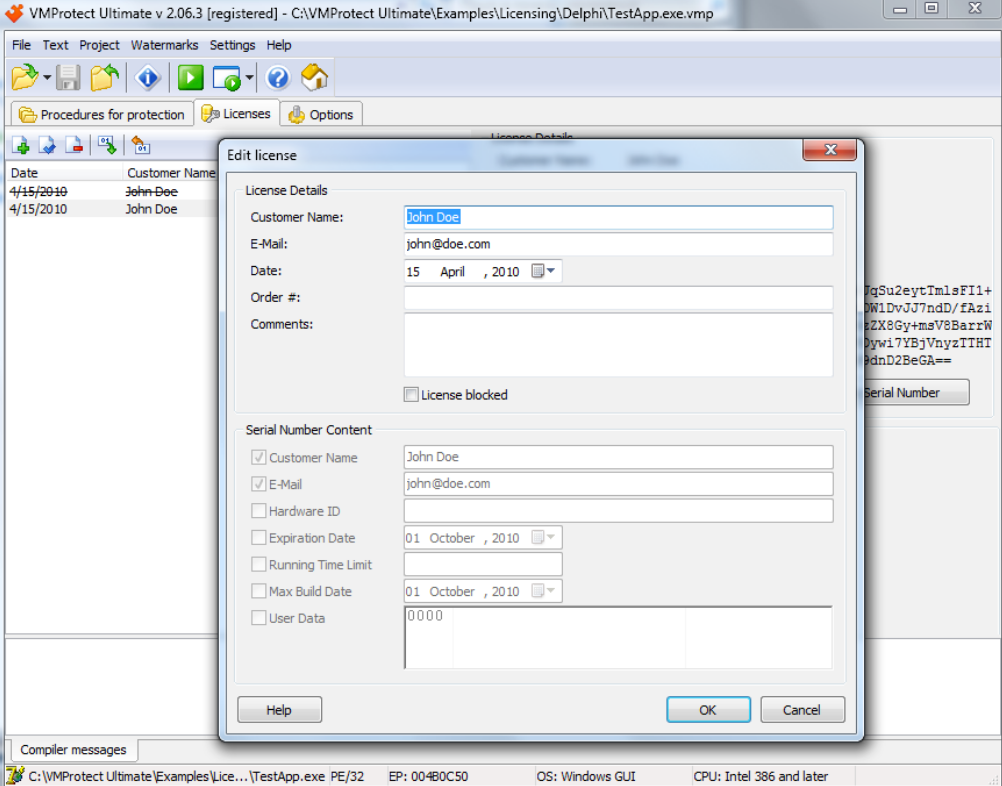Select the month April in Date field

pyautogui.click(x=452, y=272)
